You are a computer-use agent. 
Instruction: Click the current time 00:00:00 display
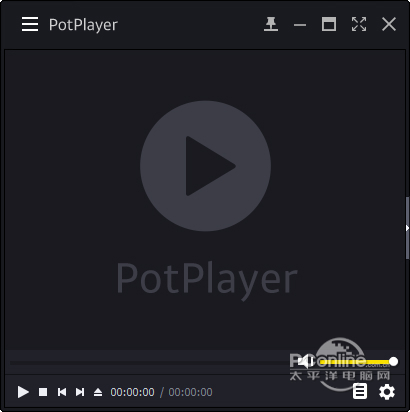point(132,392)
